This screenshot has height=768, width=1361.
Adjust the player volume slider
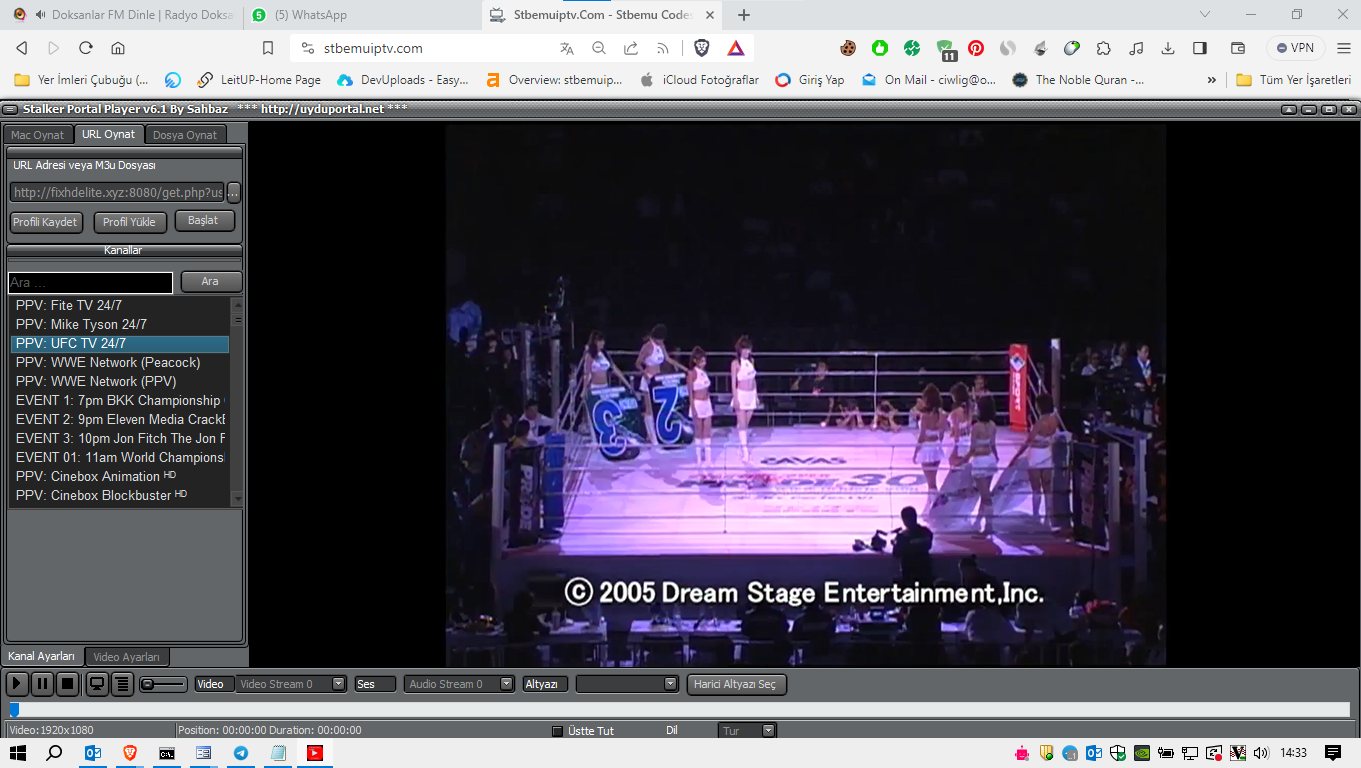pyautogui.click(x=163, y=684)
